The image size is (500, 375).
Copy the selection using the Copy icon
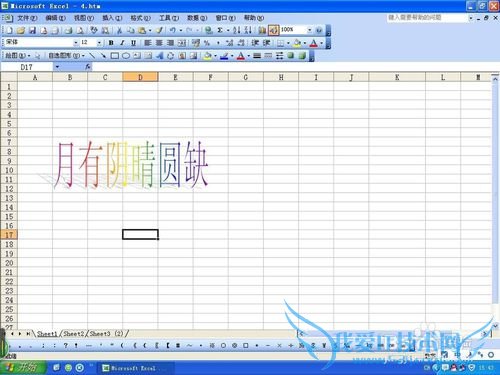pos(131,31)
